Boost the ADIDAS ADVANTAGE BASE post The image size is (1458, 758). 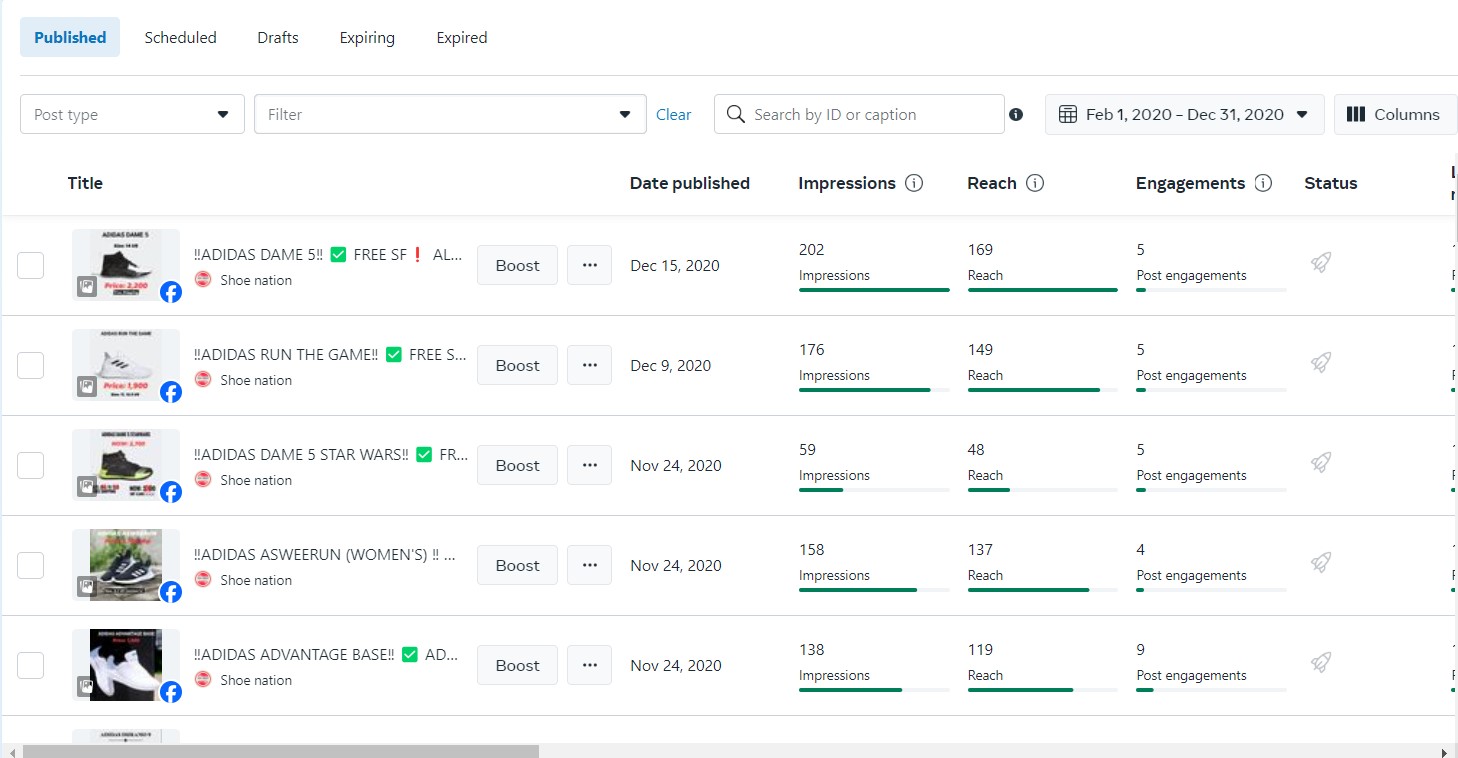(517, 665)
